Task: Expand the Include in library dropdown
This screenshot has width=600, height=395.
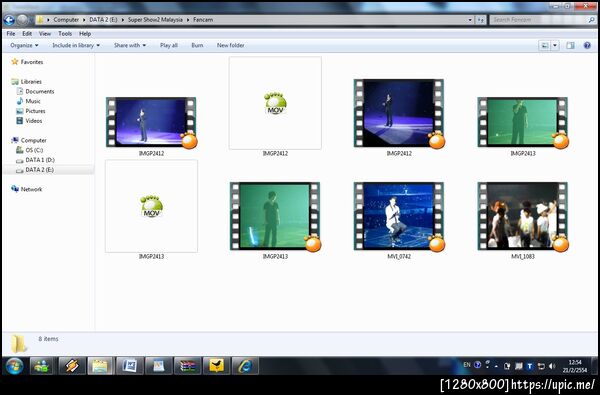Action: coord(76,45)
